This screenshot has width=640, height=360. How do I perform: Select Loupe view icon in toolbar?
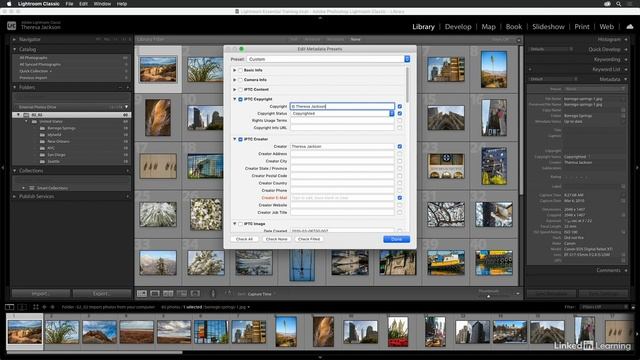pos(155,293)
